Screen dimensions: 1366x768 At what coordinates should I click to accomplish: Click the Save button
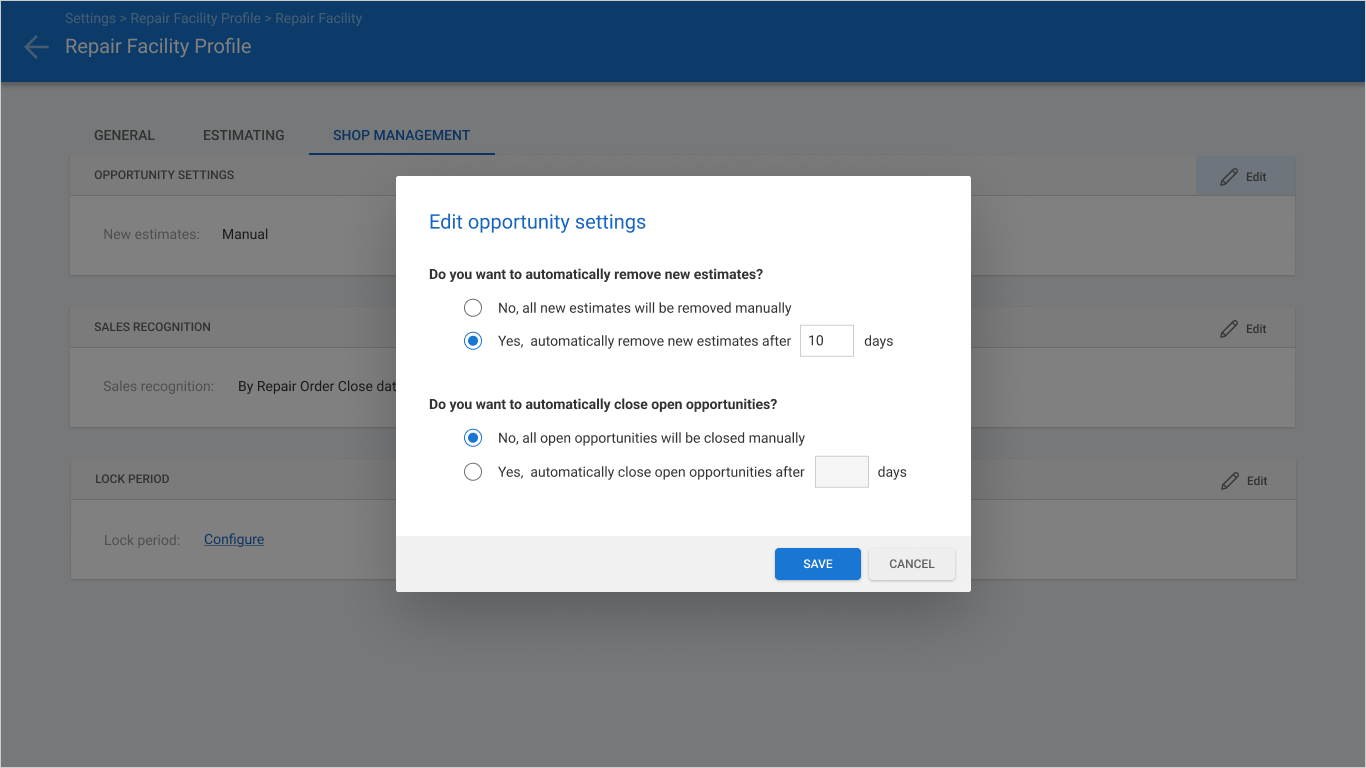(x=818, y=564)
